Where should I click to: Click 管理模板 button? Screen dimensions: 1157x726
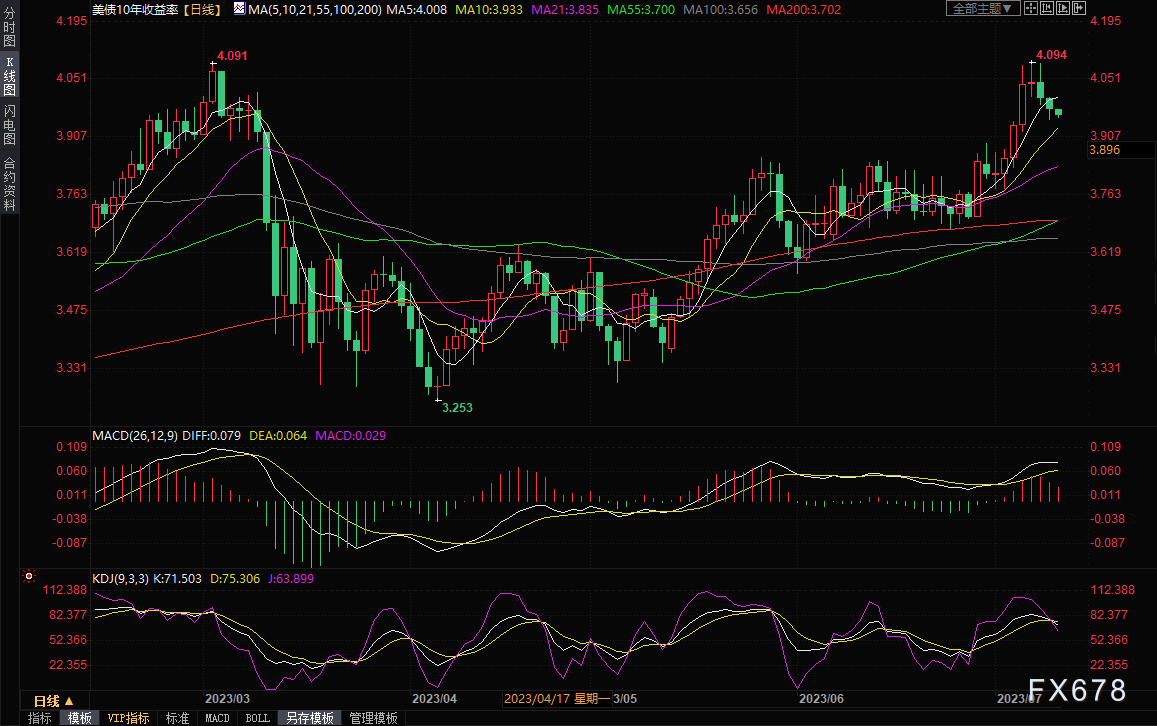pyautogui.click(x=373, y=718)
